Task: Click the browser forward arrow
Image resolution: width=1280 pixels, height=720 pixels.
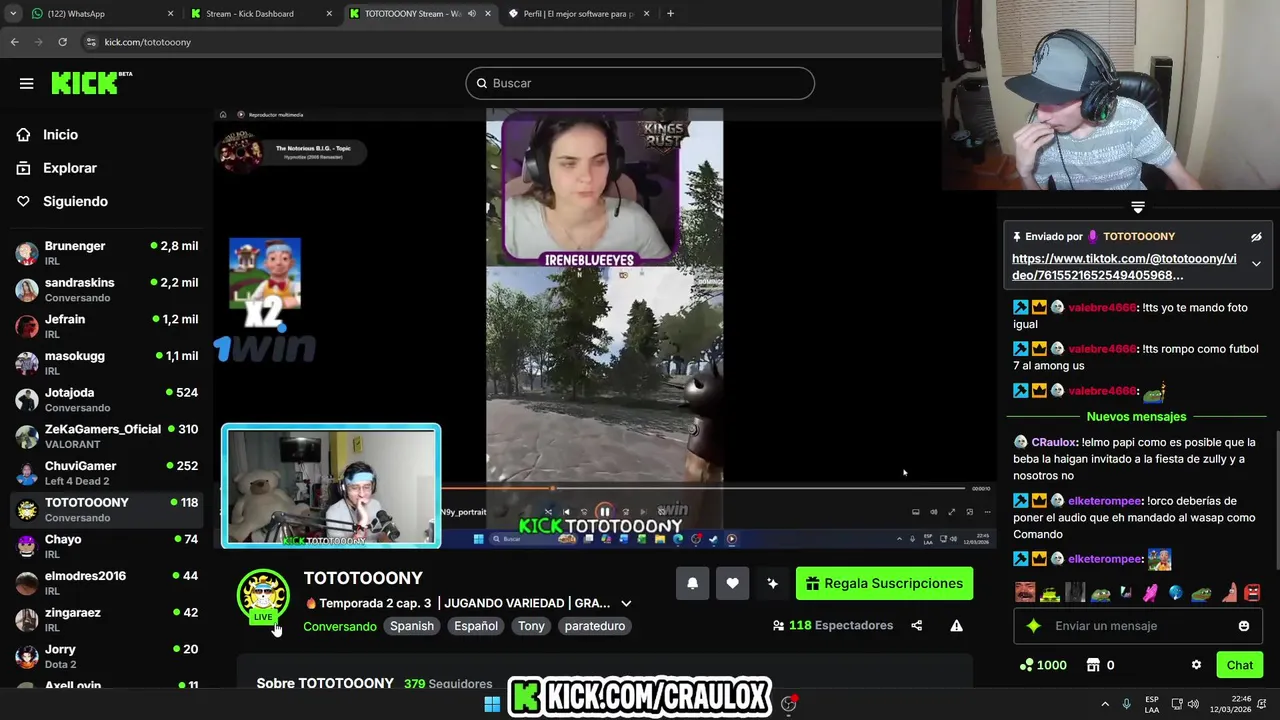Action: point(38,42)
